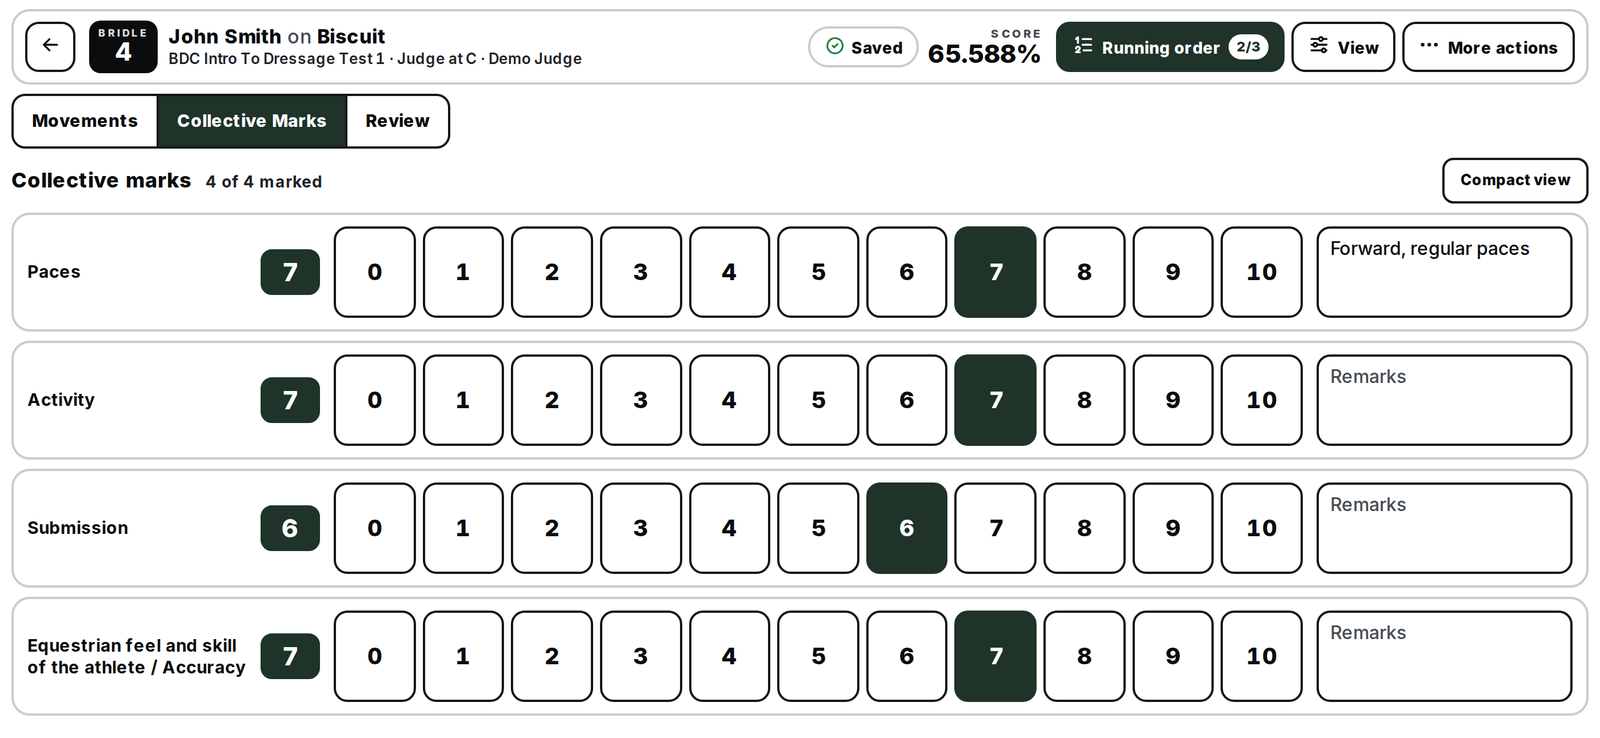Set Paces mark to 8
Viewport: 1600px width, 738px height.
pos(1084,272)
